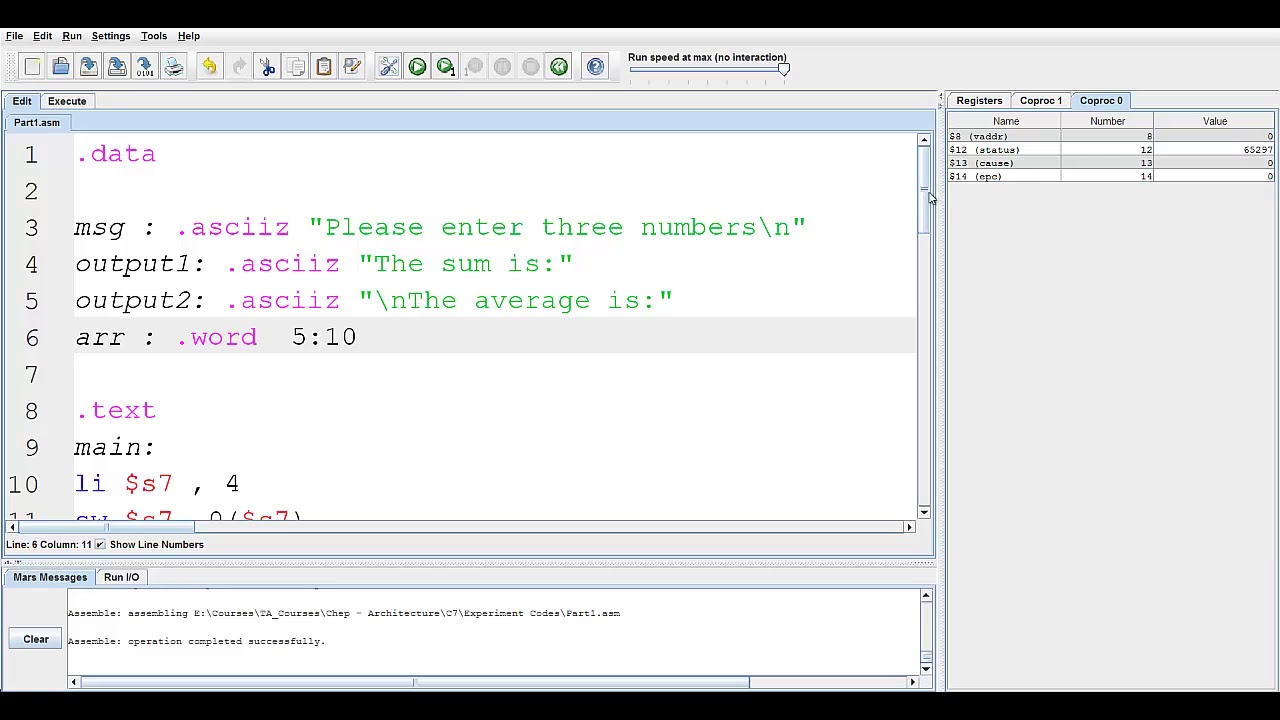This screenshot has height=720, width=1280.
Task: Click editor vertical scrollbar down arrow
Action: [x=923, y=512]
